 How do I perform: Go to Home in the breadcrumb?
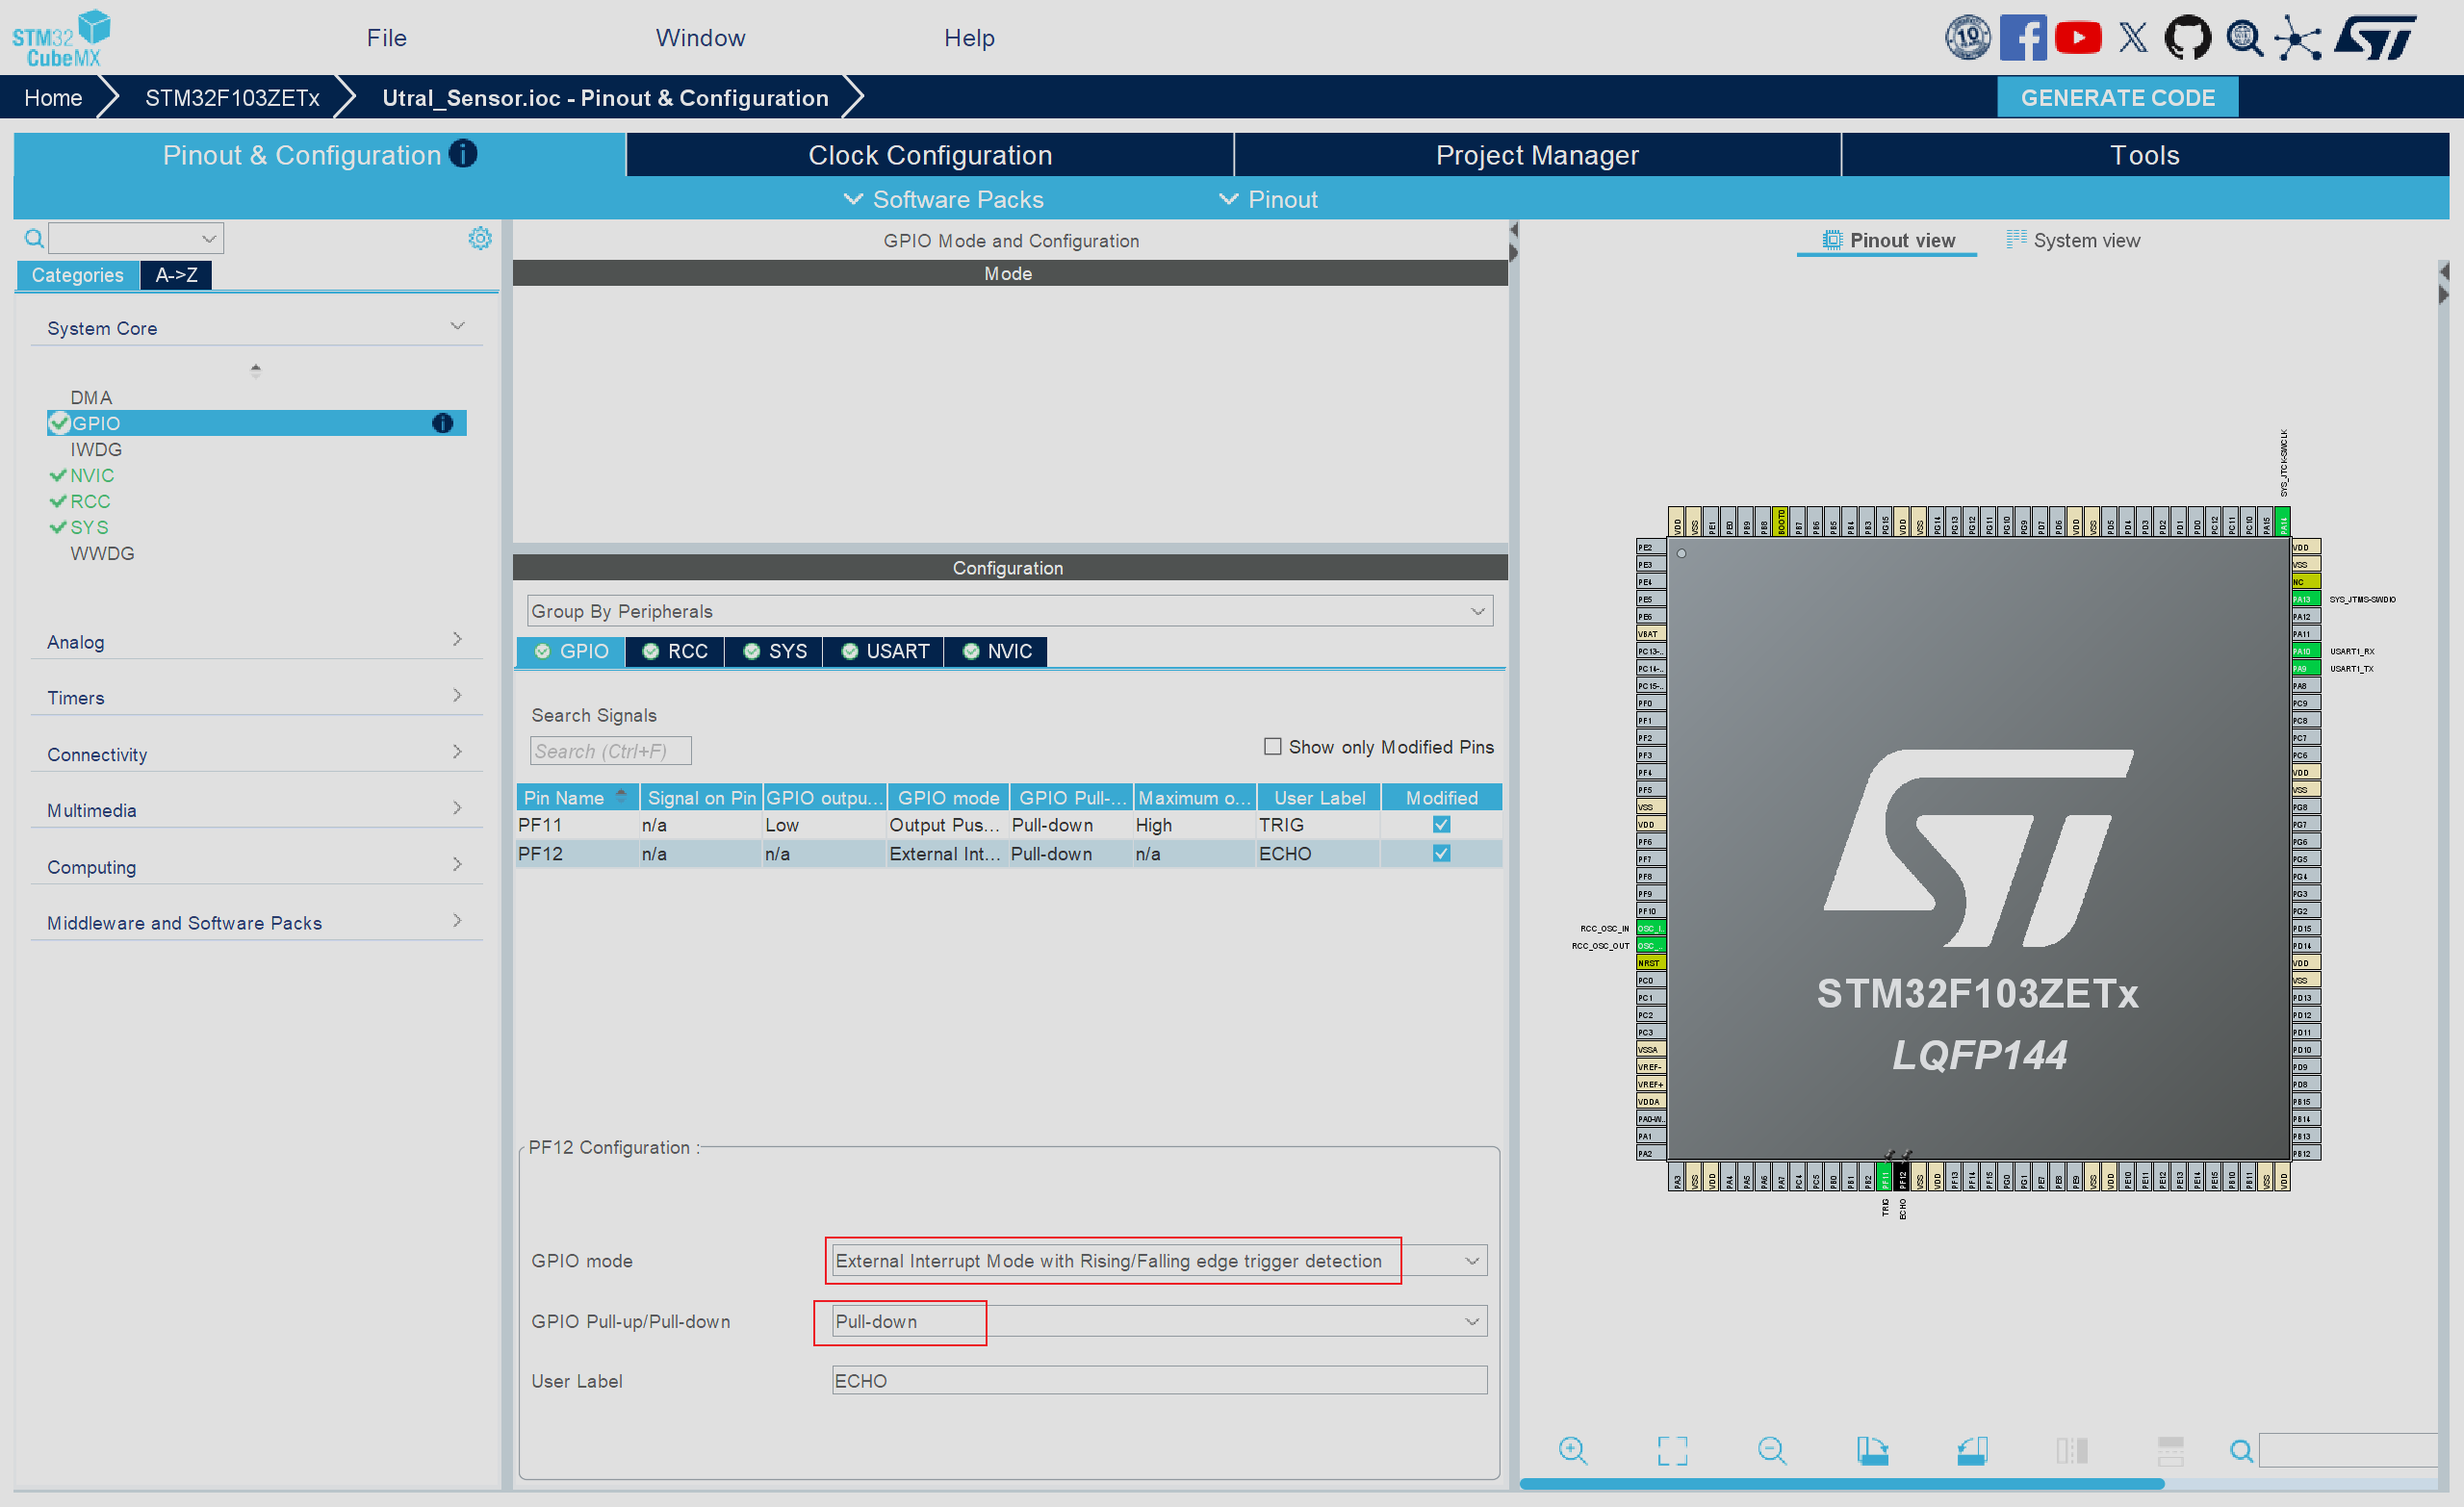[53, 97]
